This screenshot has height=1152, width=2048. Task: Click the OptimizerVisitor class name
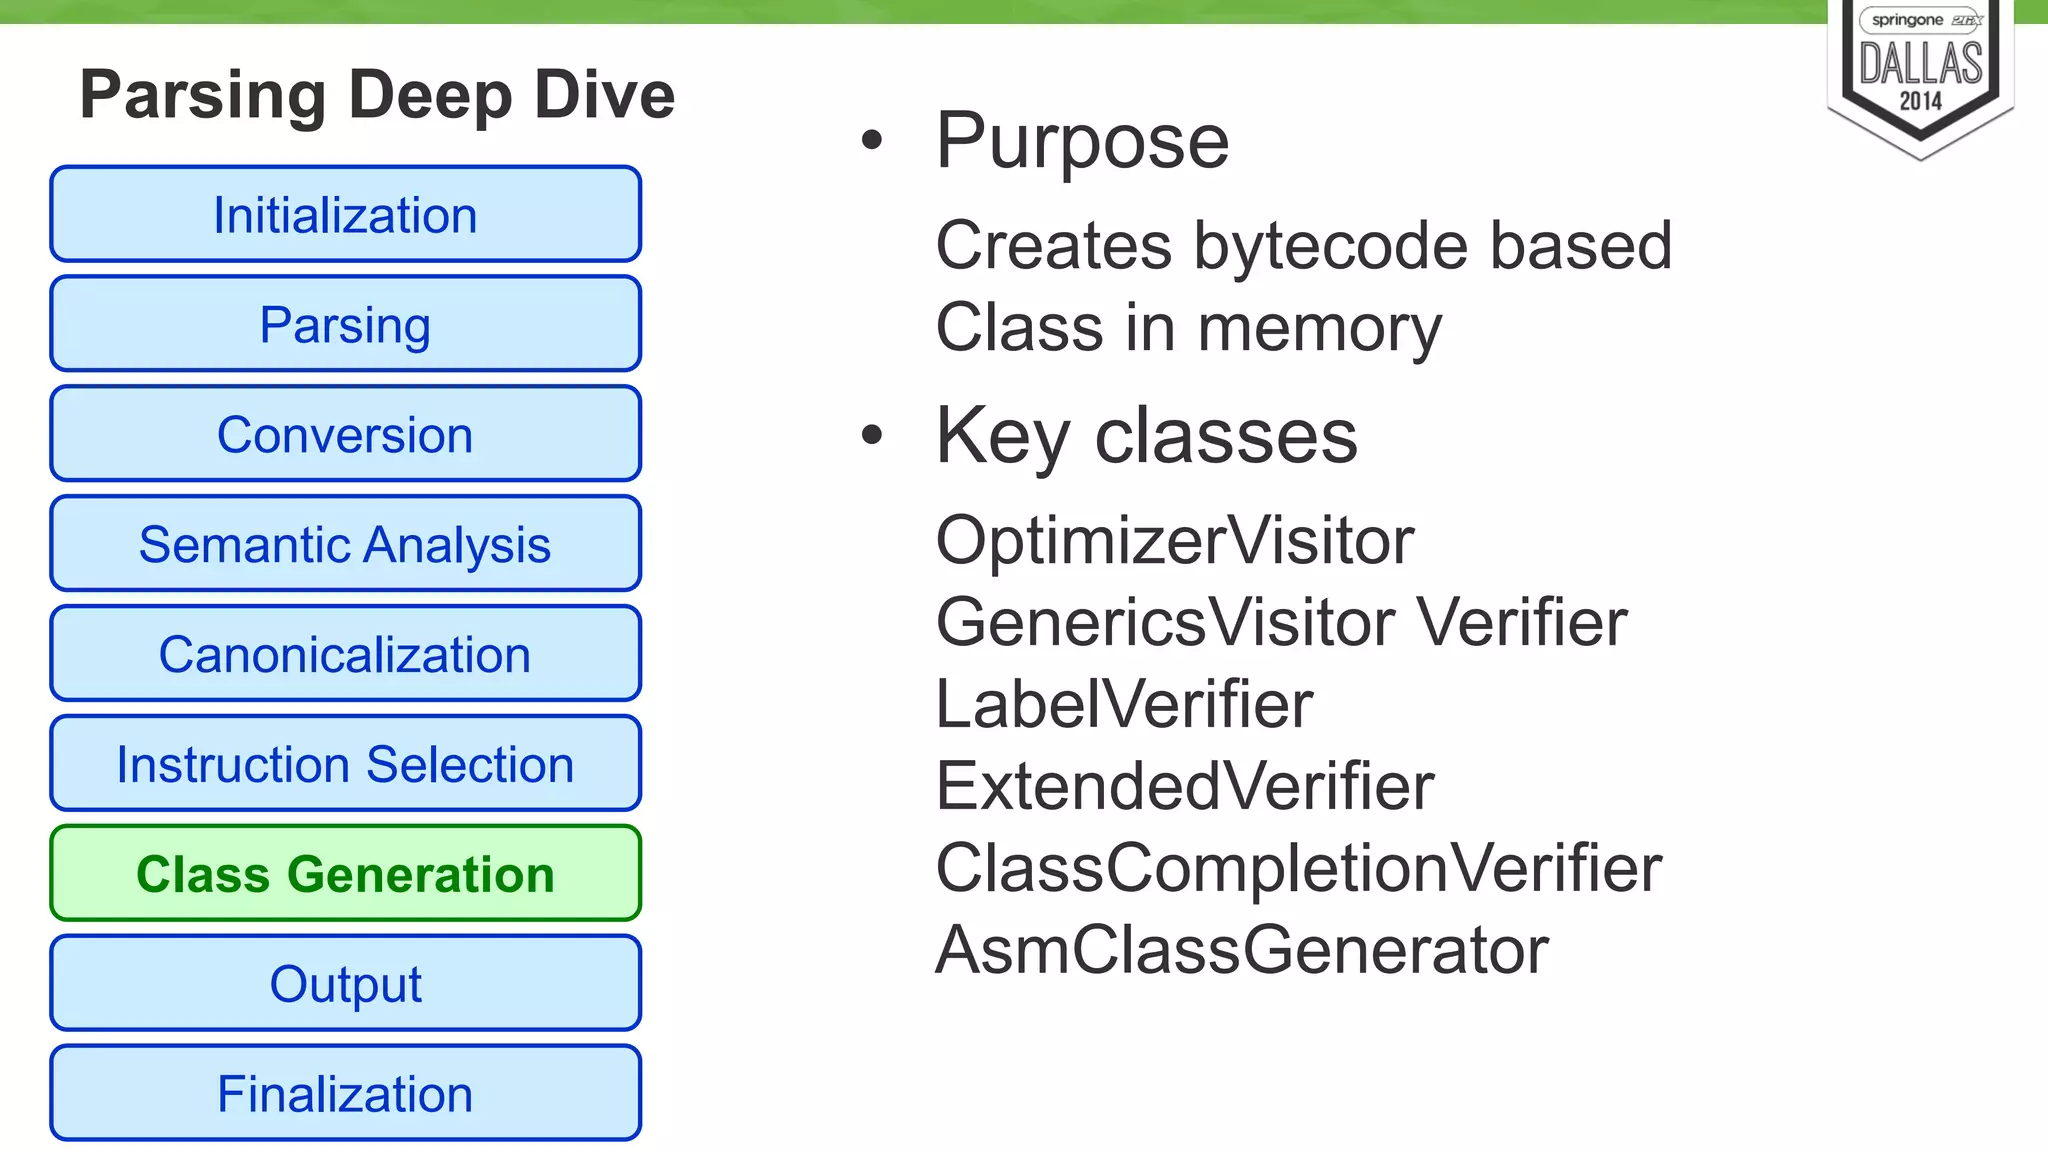click(1174, 541)
